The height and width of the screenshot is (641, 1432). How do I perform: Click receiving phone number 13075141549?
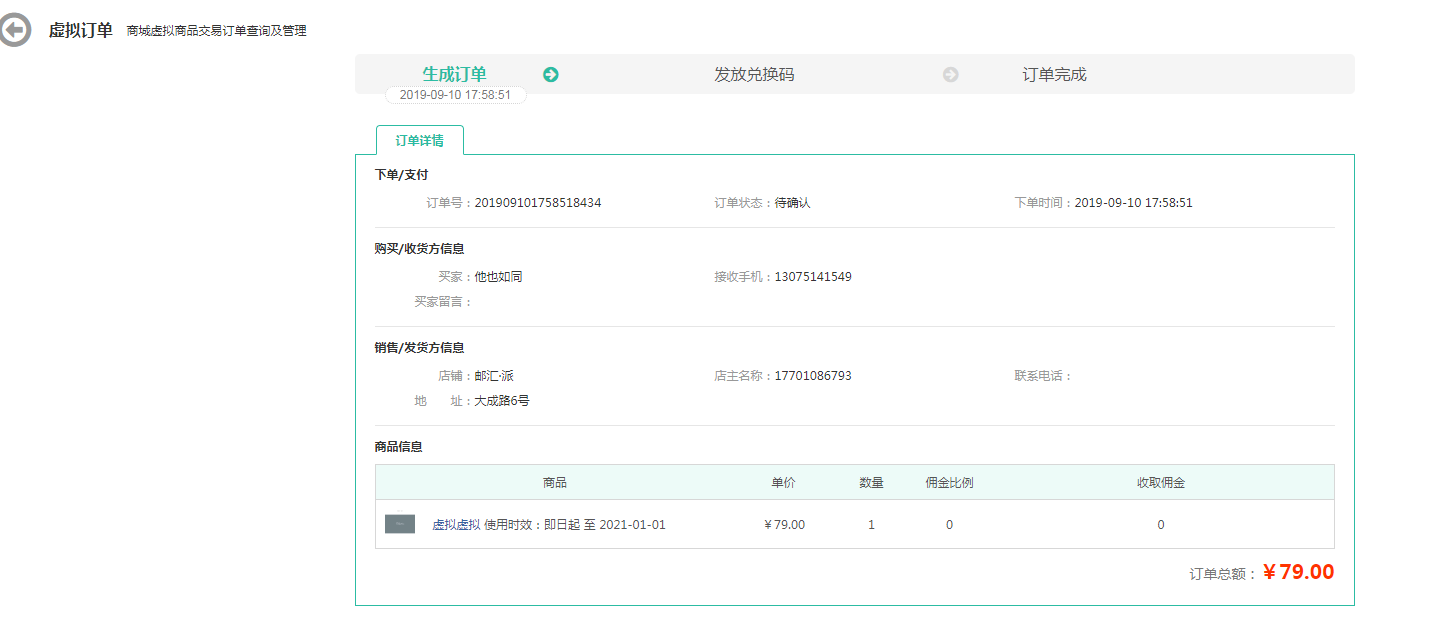coord(813,277)
